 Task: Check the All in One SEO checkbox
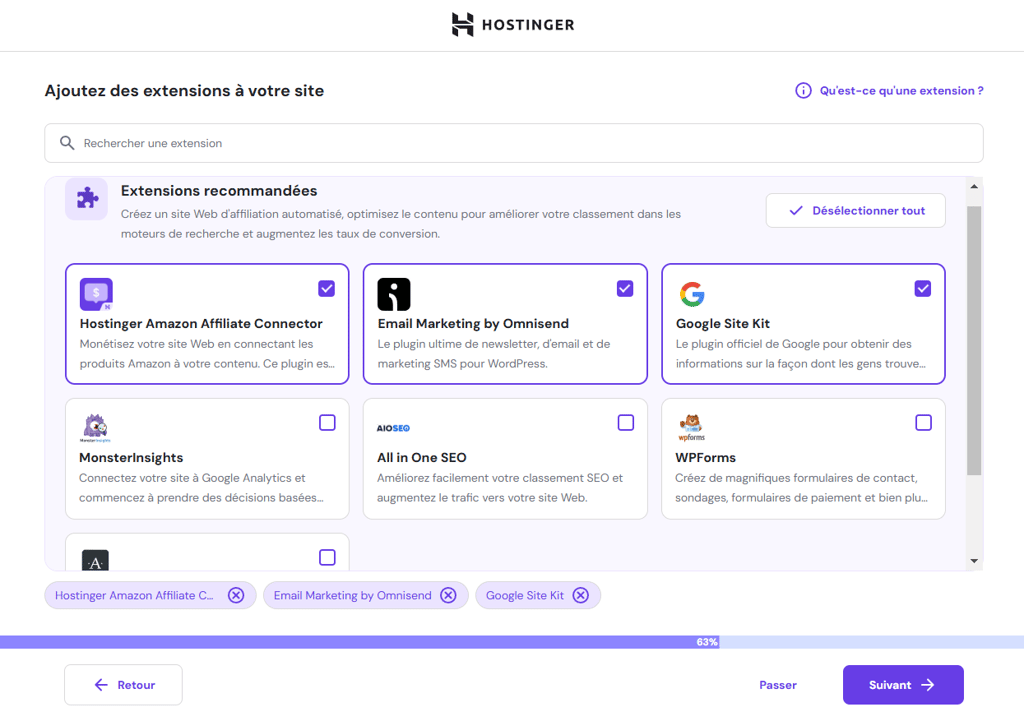626,423
